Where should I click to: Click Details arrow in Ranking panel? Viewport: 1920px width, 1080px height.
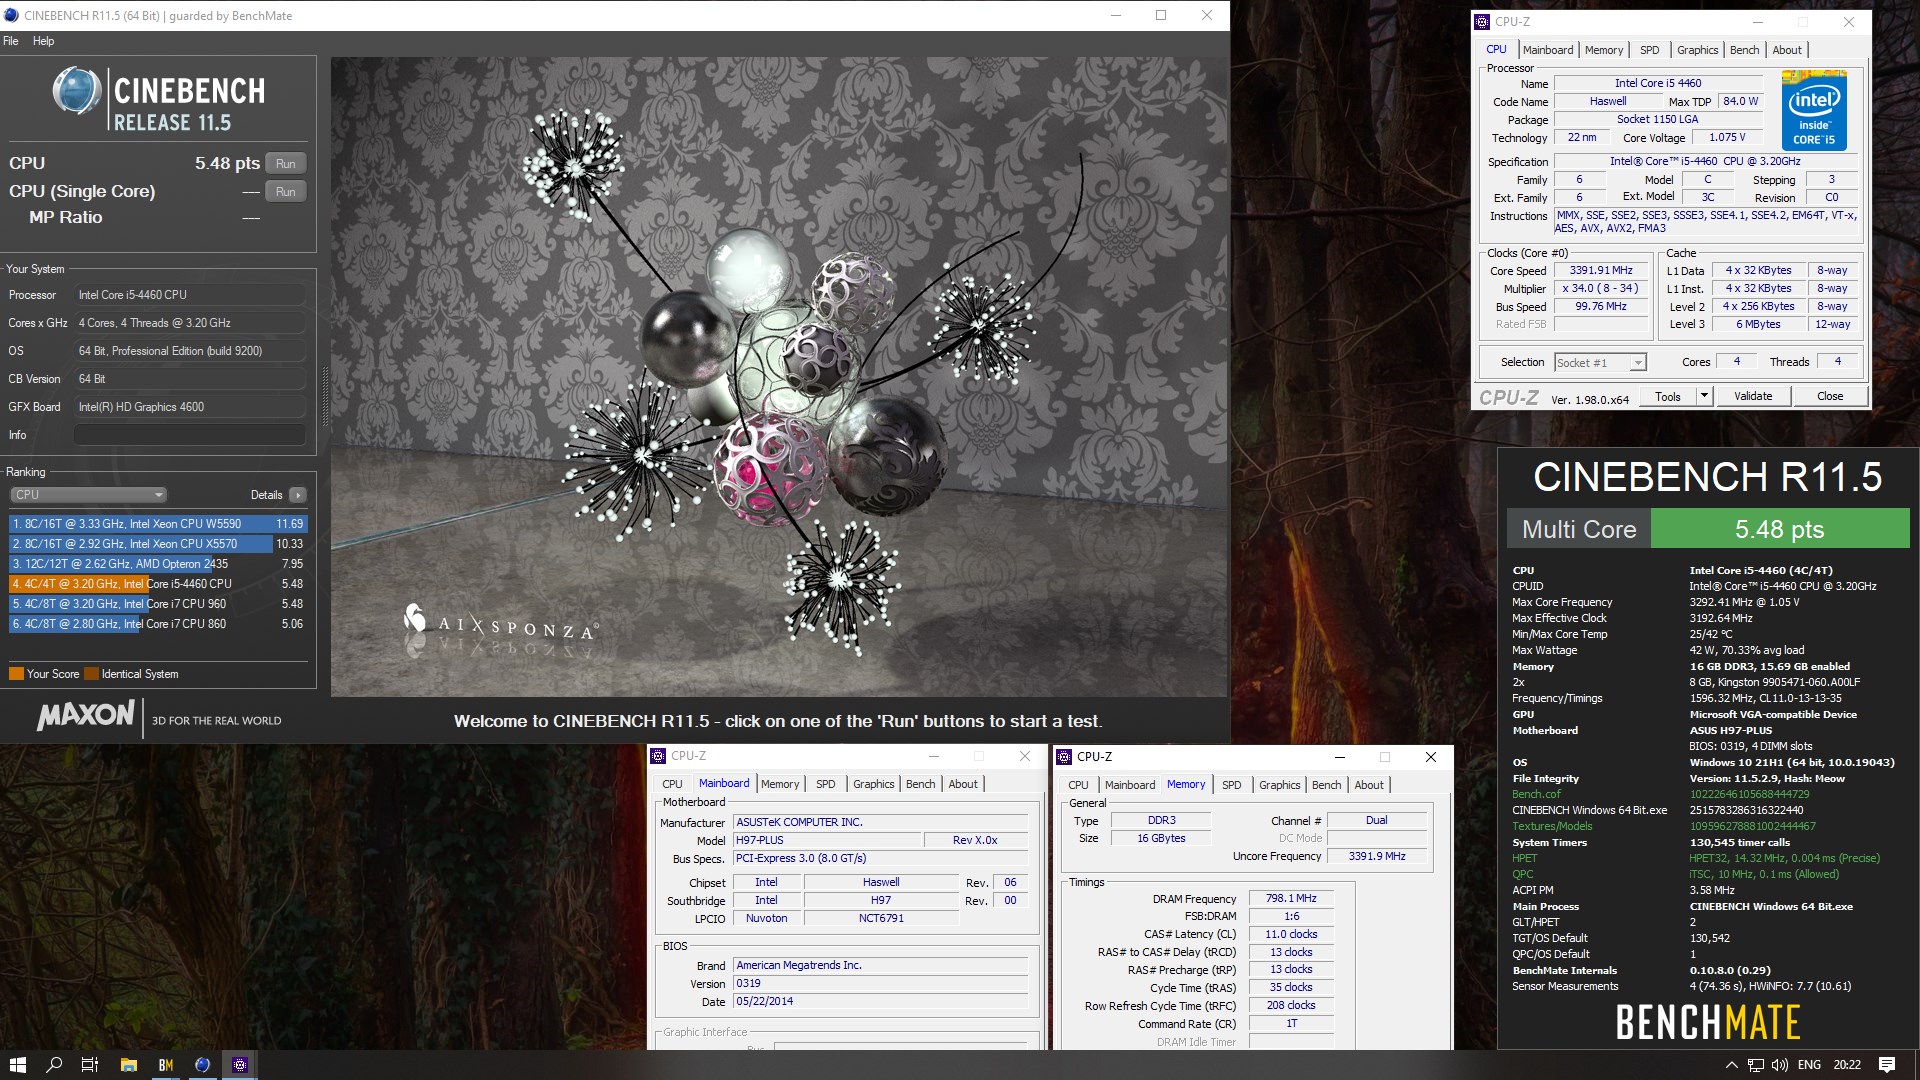point(298,495)
